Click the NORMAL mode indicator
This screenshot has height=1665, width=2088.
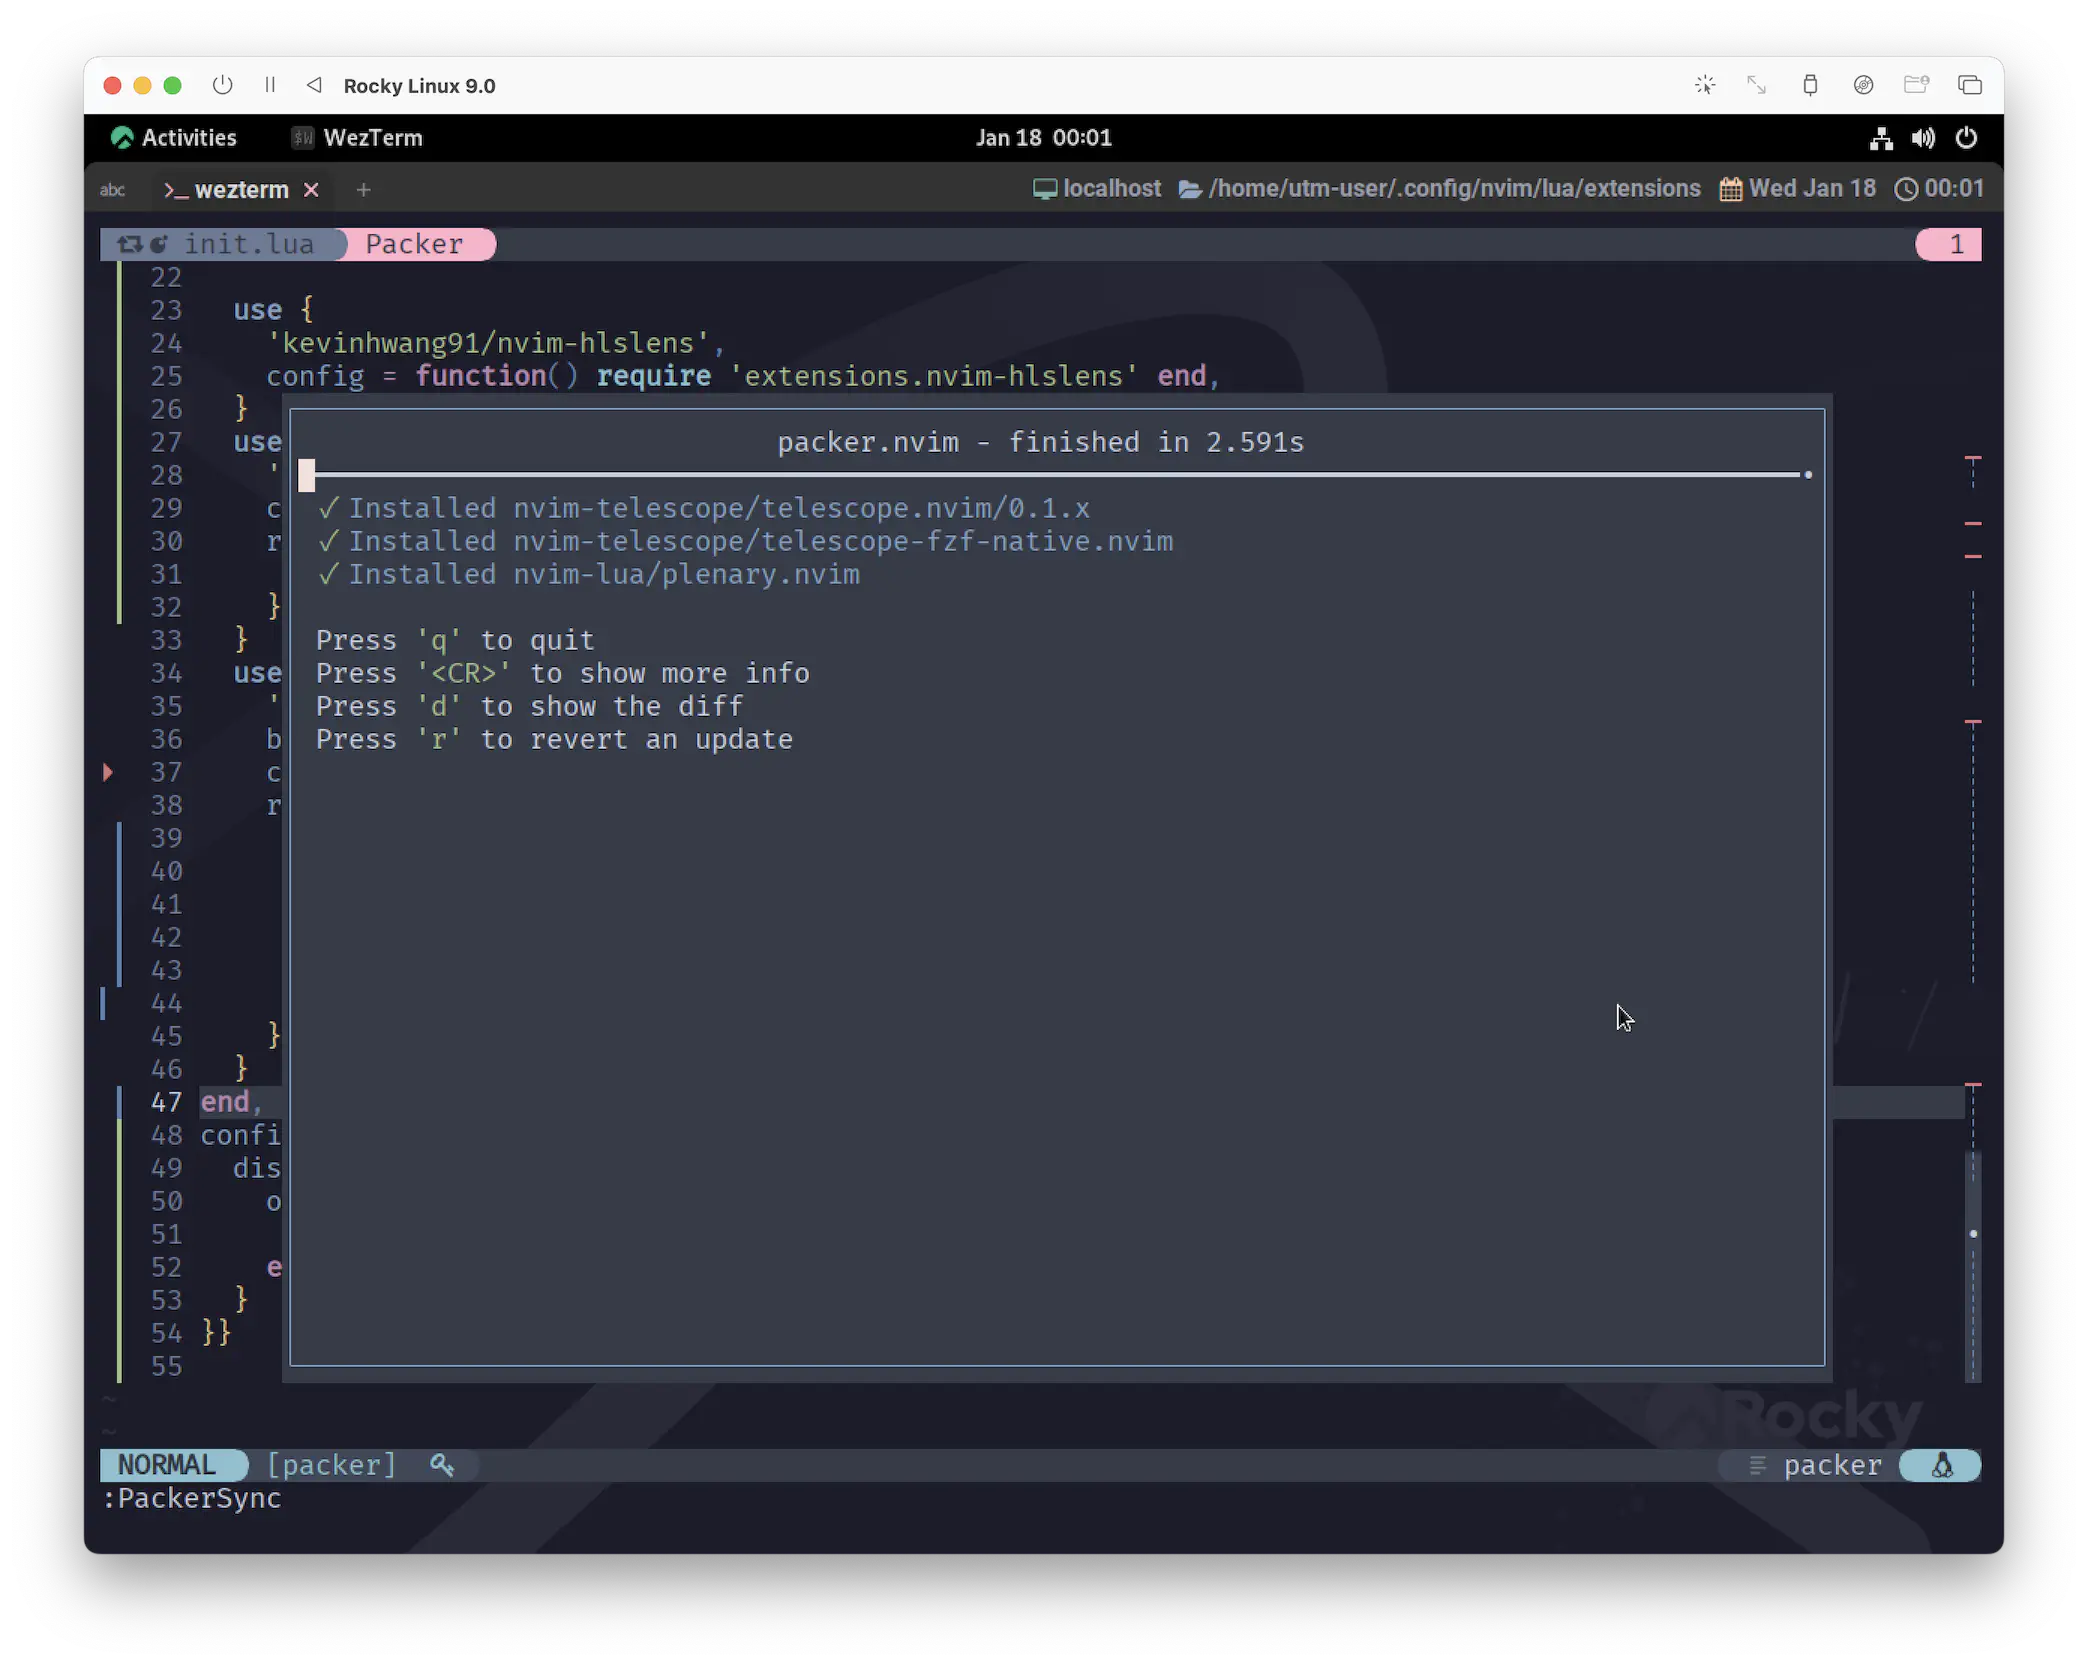166,1465
